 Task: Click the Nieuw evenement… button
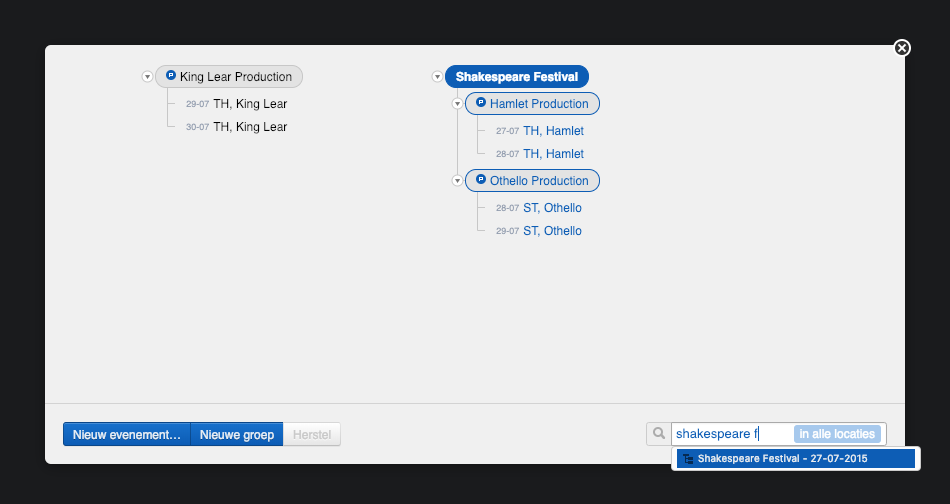point(127,435)
